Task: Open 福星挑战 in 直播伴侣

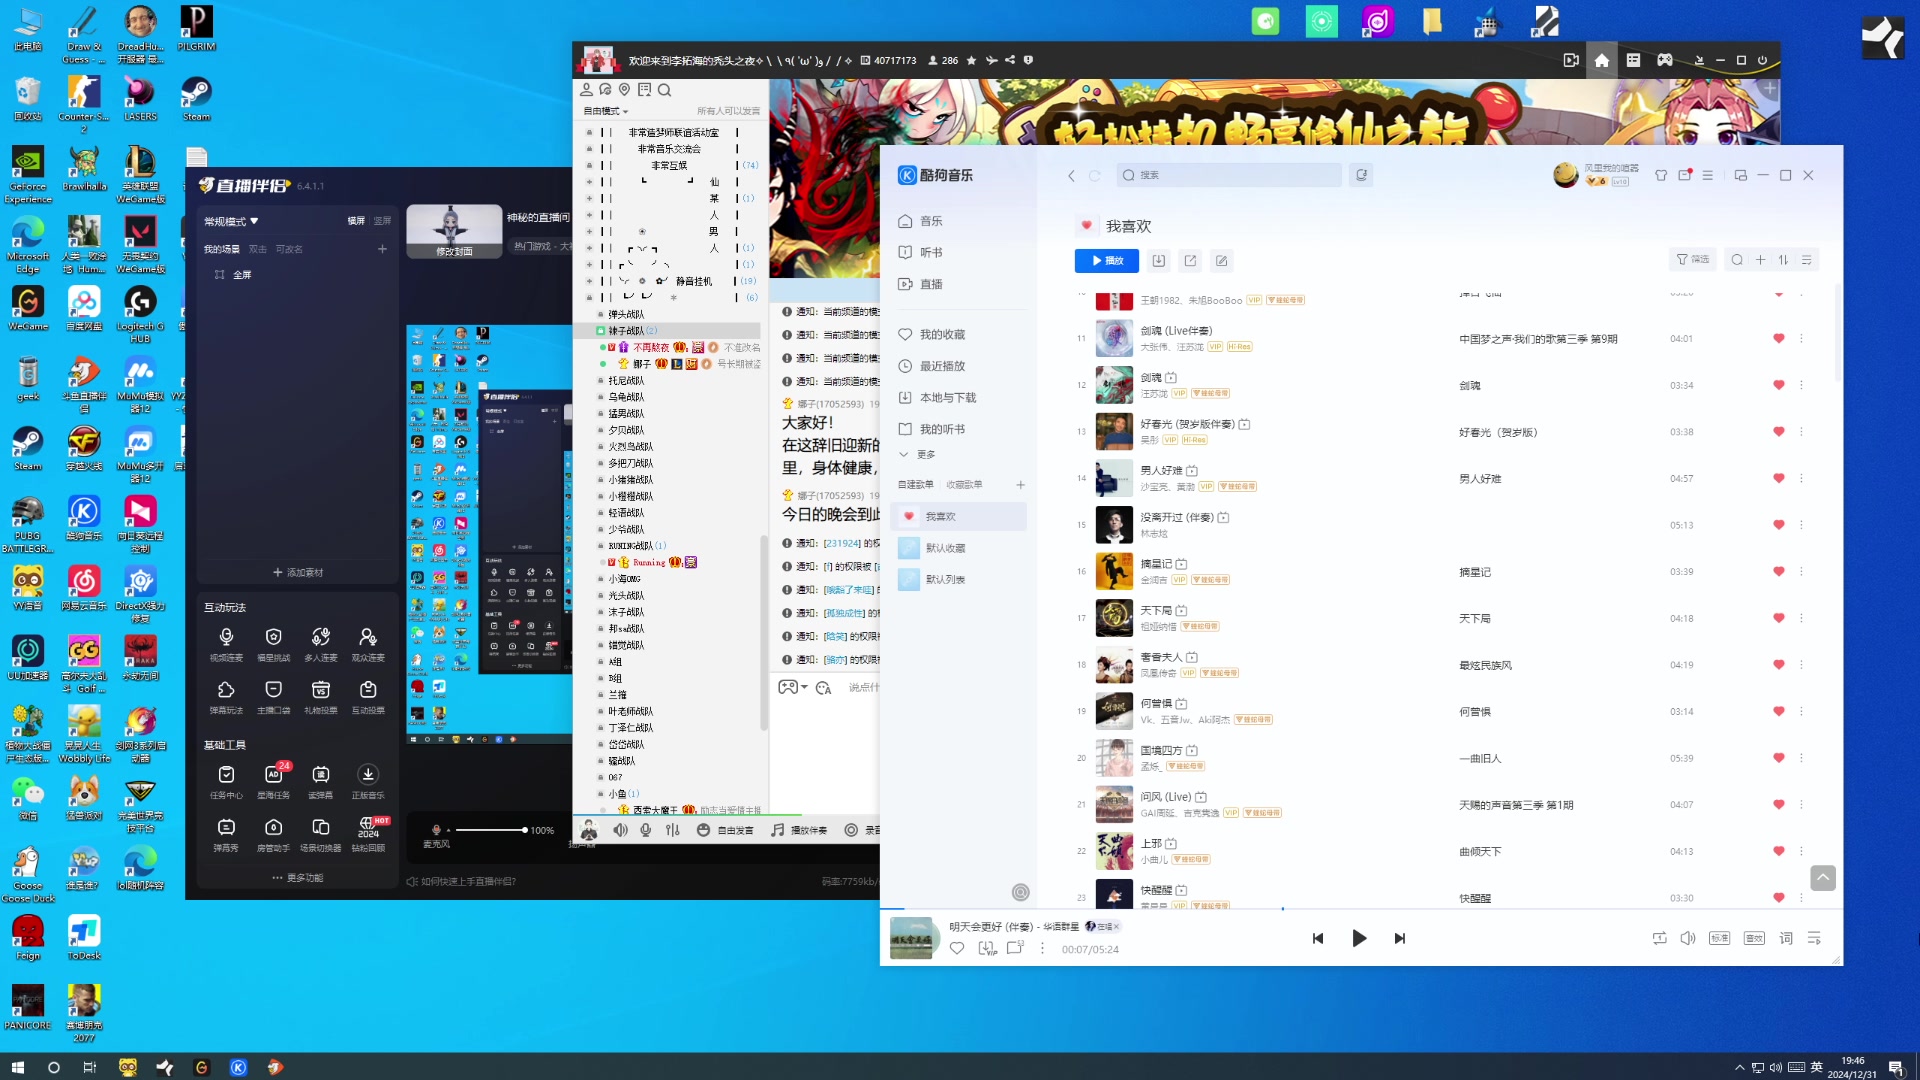Action: point(273,644)
